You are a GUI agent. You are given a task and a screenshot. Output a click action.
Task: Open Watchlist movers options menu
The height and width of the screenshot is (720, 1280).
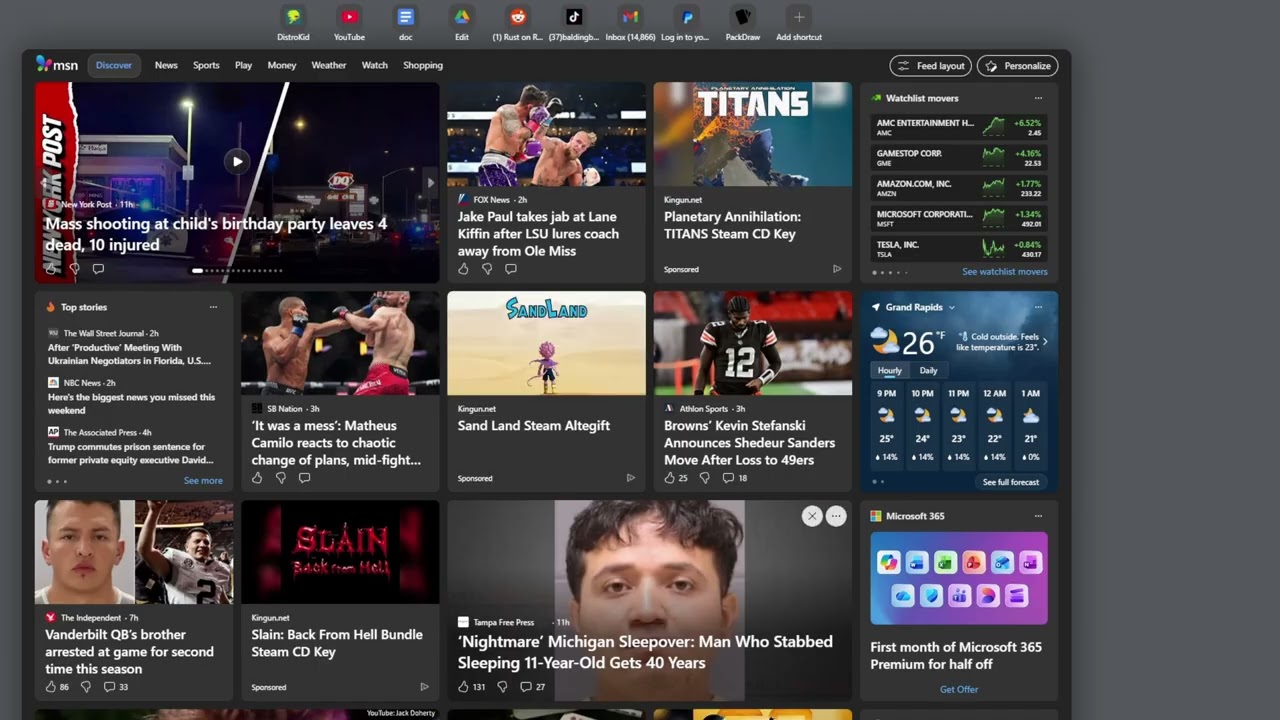[x=1038, y=98]
